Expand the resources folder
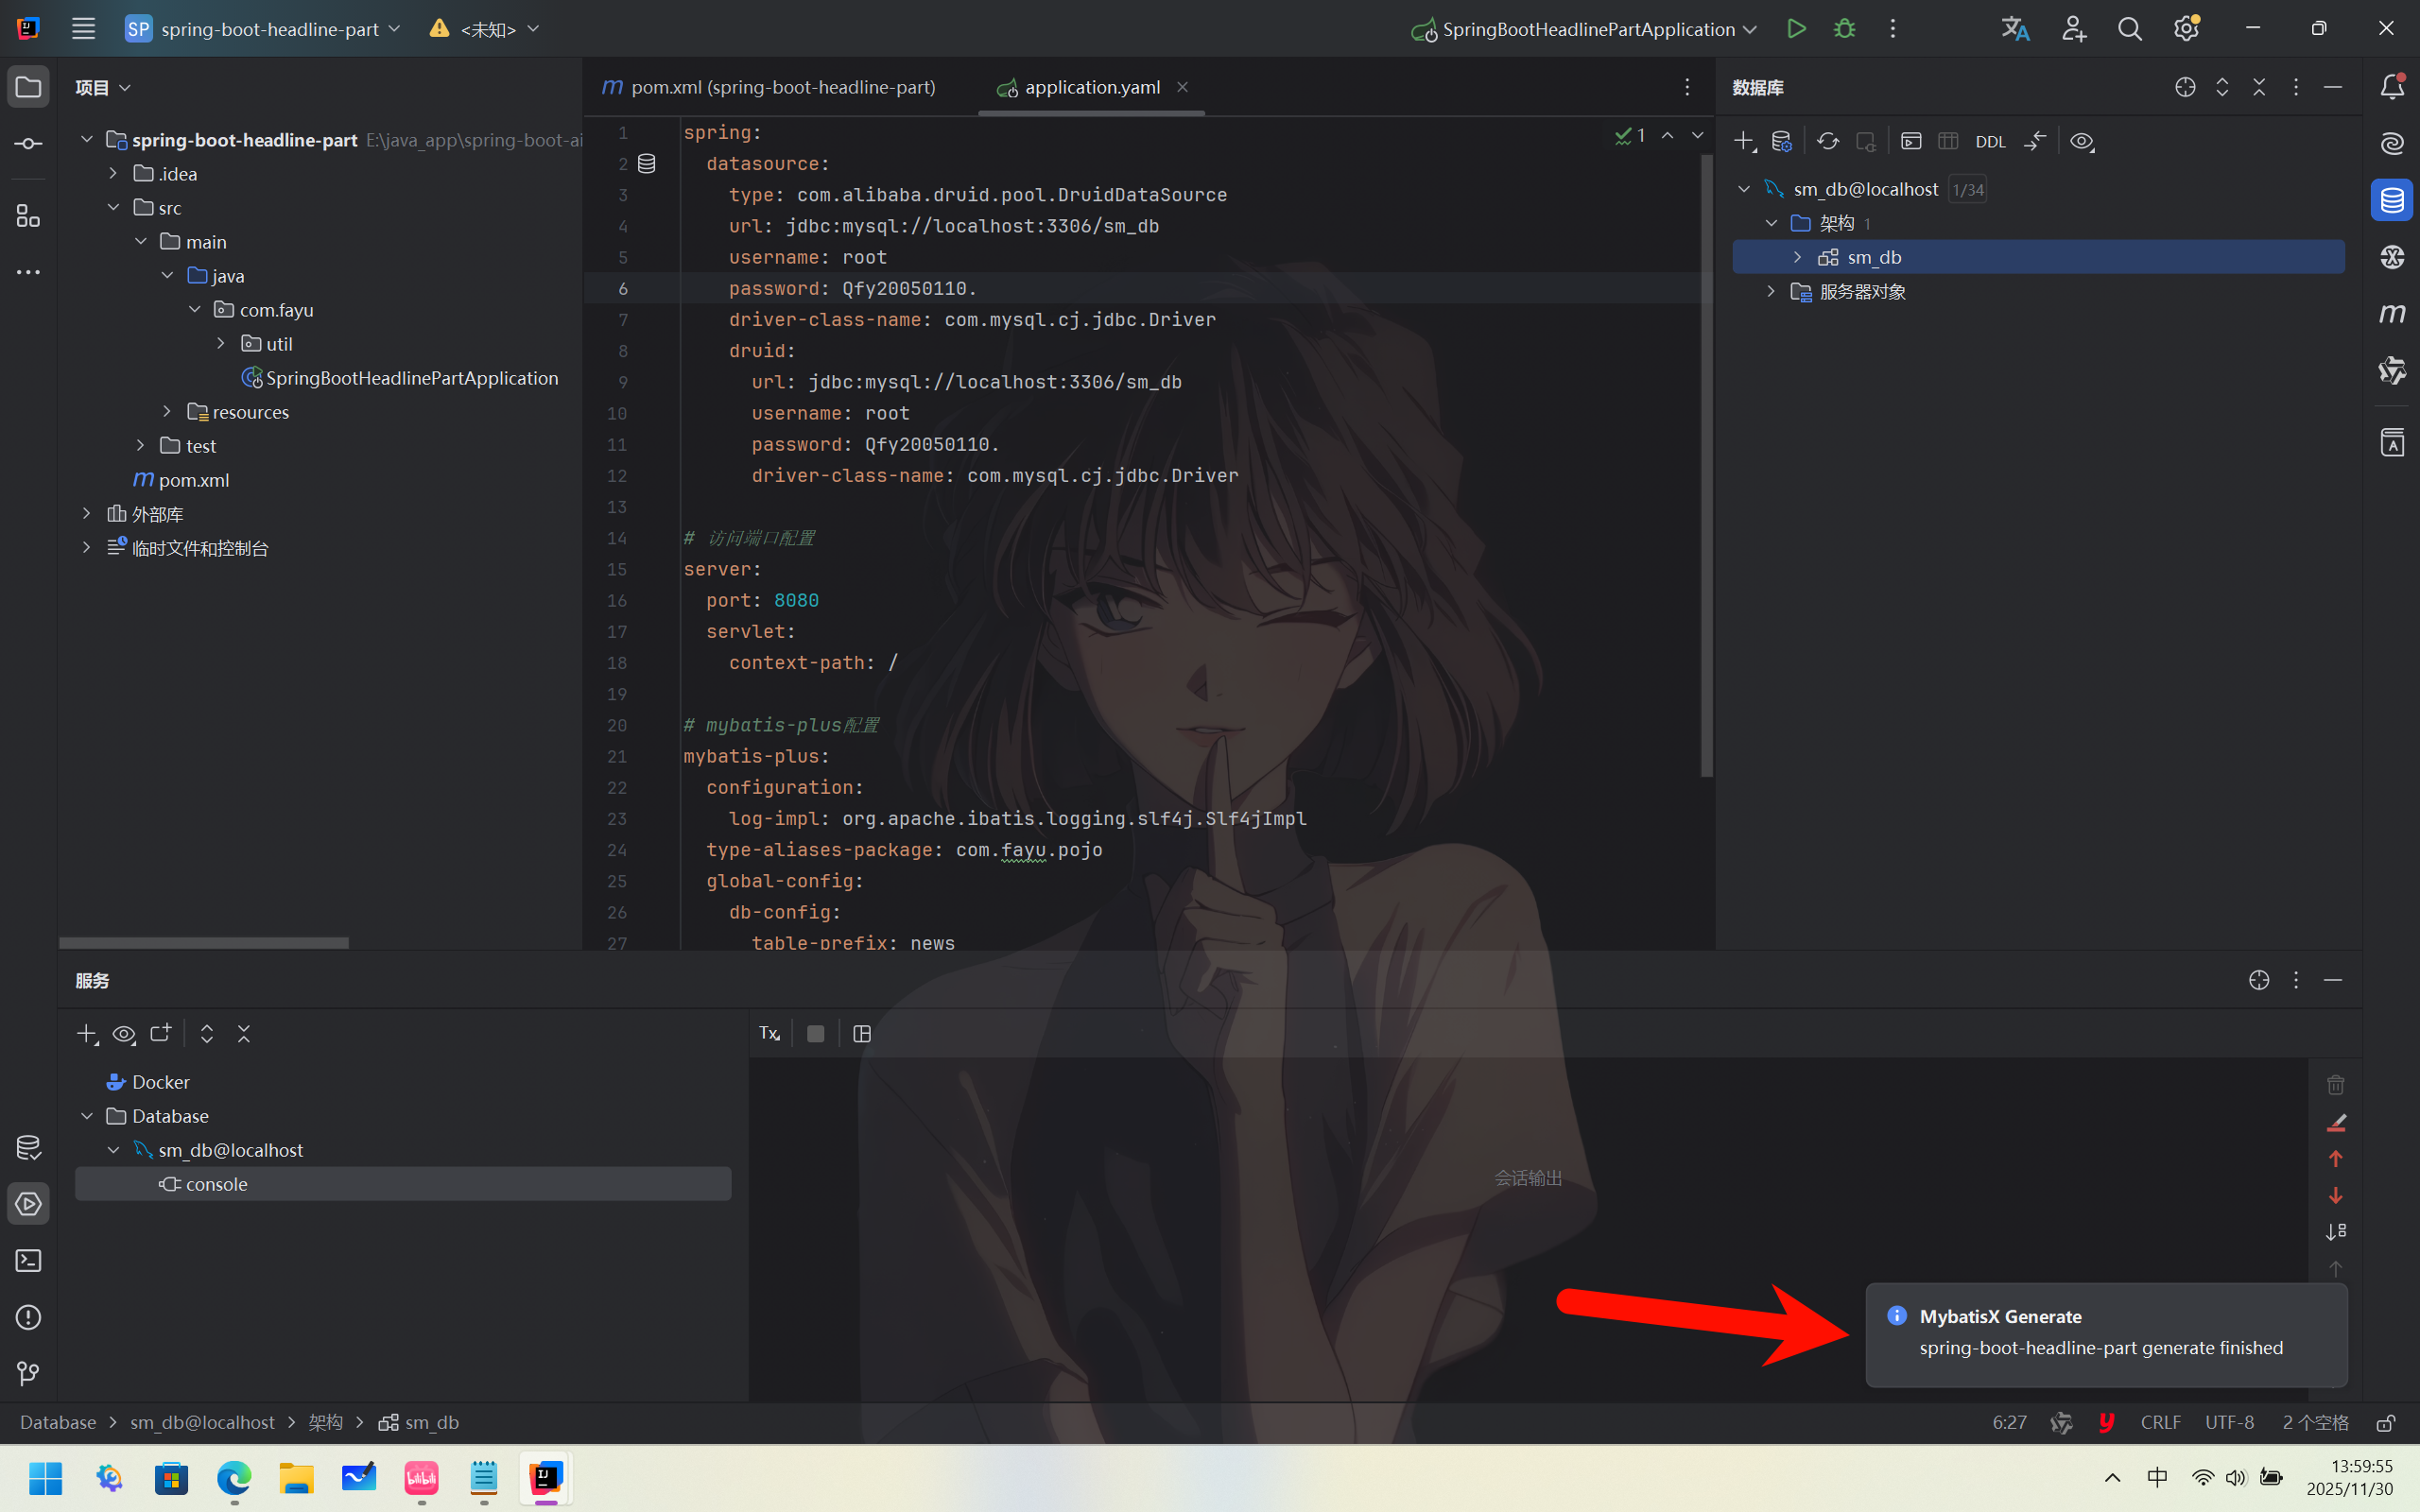The height and width of the screenshot is (1512, 2420). (x=167, y=412)
